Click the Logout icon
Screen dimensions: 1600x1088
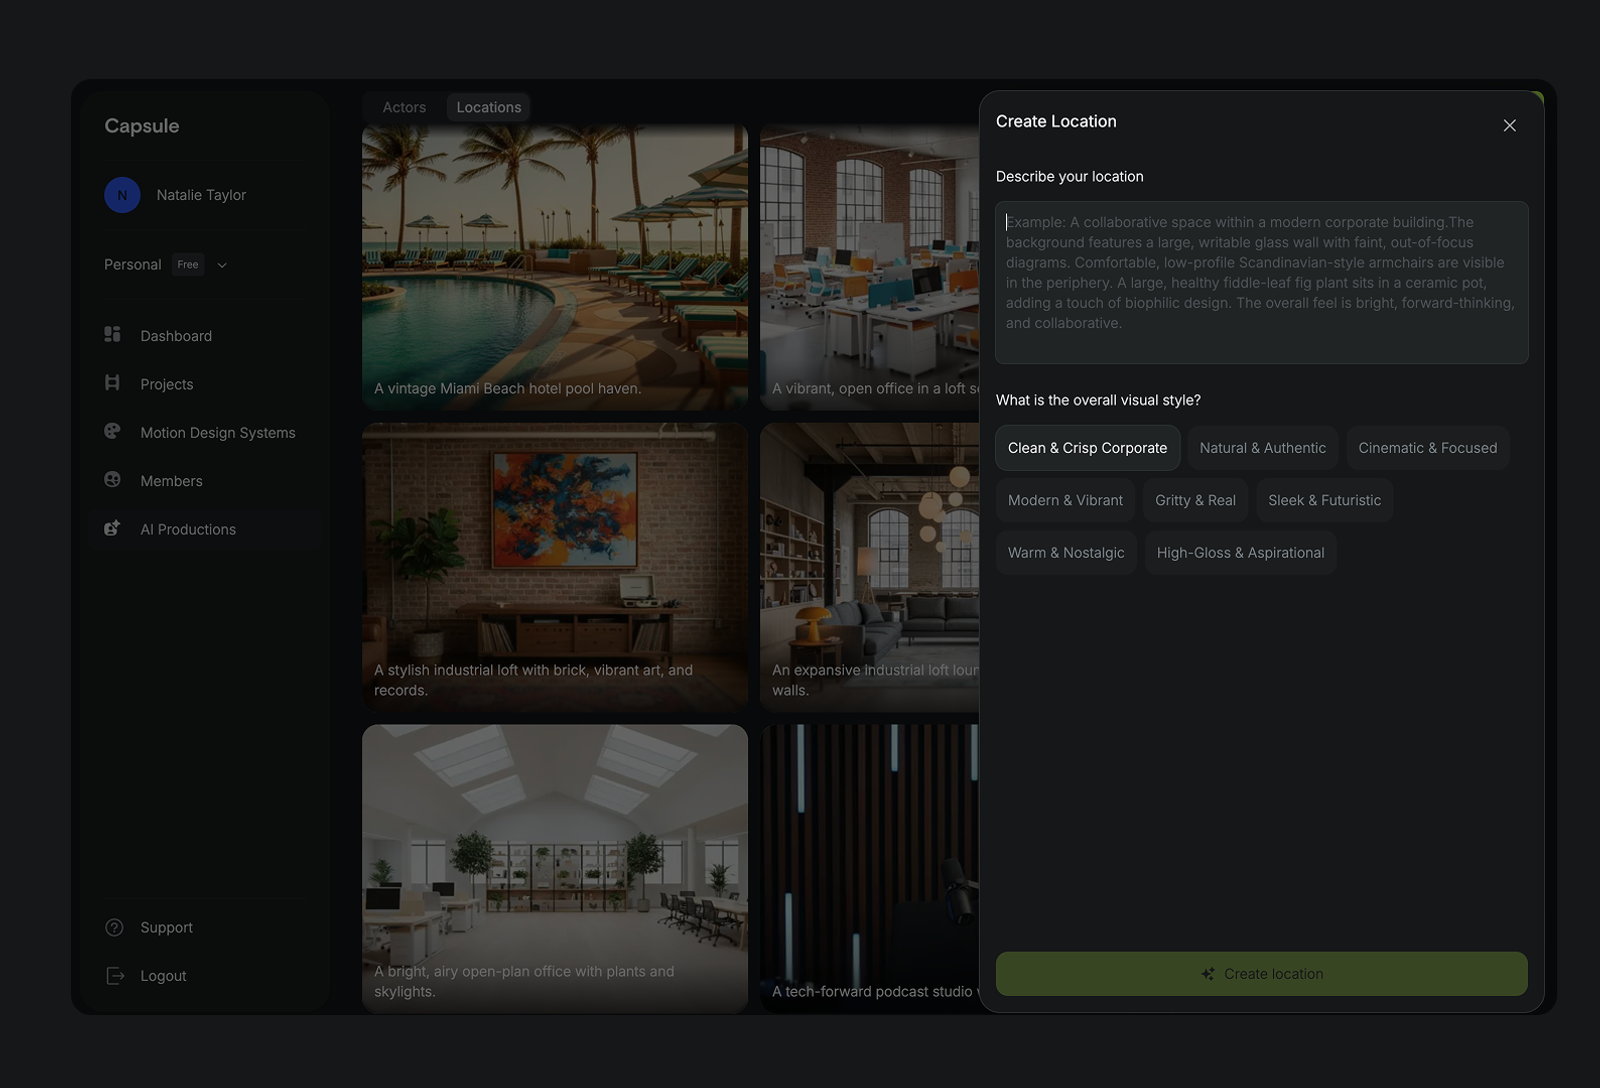point(115,975)
